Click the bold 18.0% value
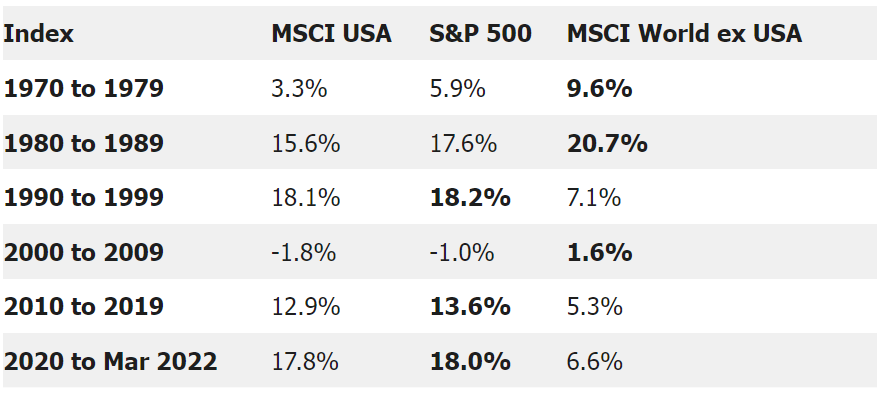 [x=470, y=362]
